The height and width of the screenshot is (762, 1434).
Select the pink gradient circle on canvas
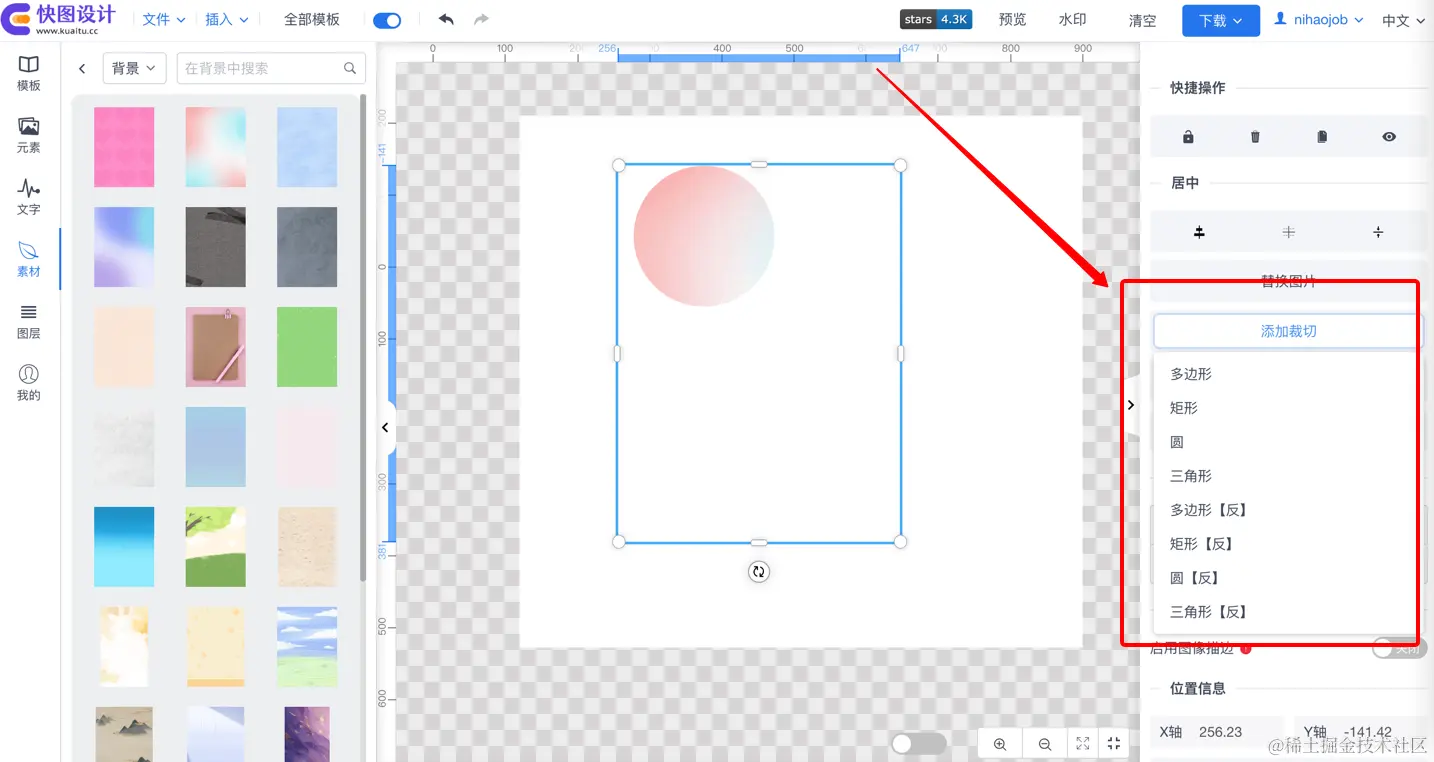[x=704, y=236]
